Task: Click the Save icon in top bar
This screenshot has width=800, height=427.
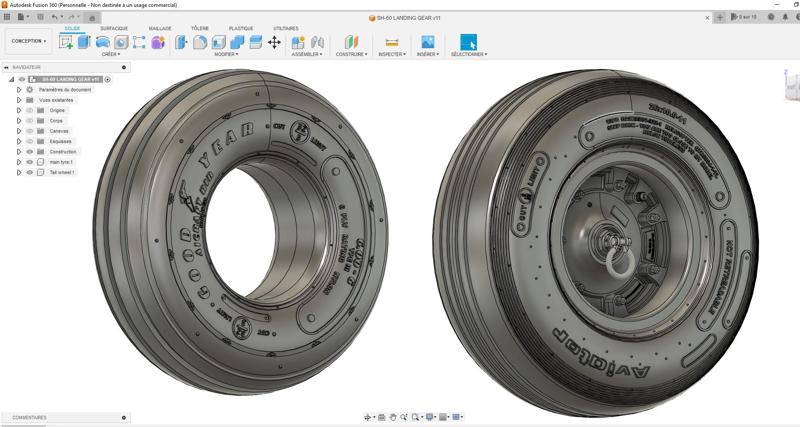Action: click(40, 17)
